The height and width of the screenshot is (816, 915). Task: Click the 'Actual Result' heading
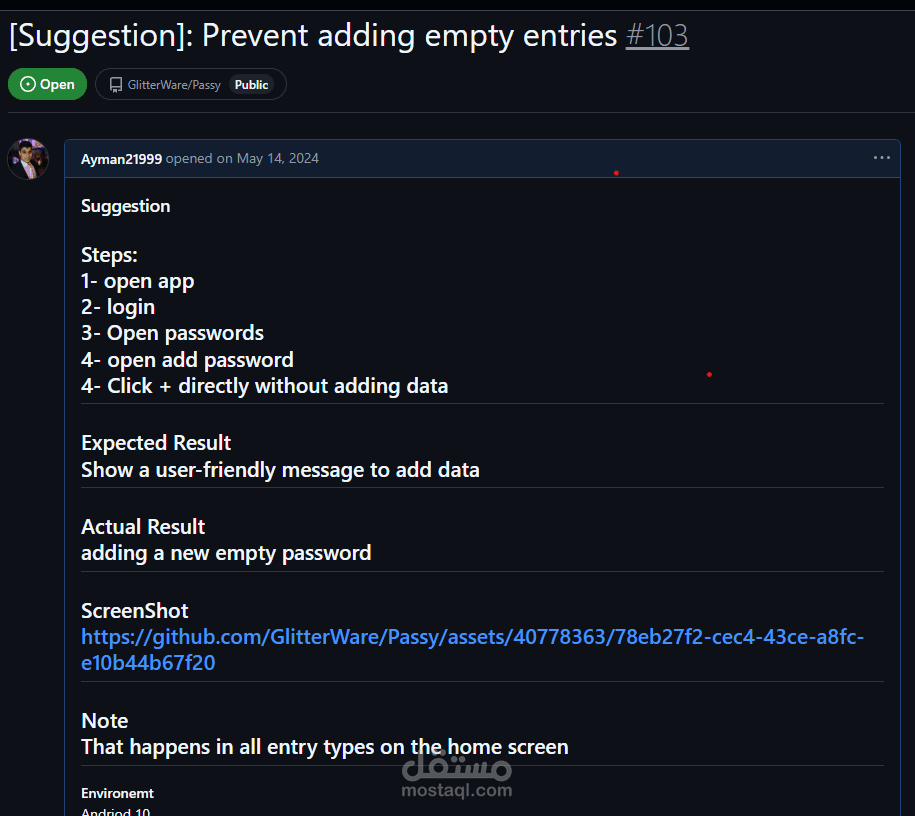pyautogui.click(x=143, y=527)
